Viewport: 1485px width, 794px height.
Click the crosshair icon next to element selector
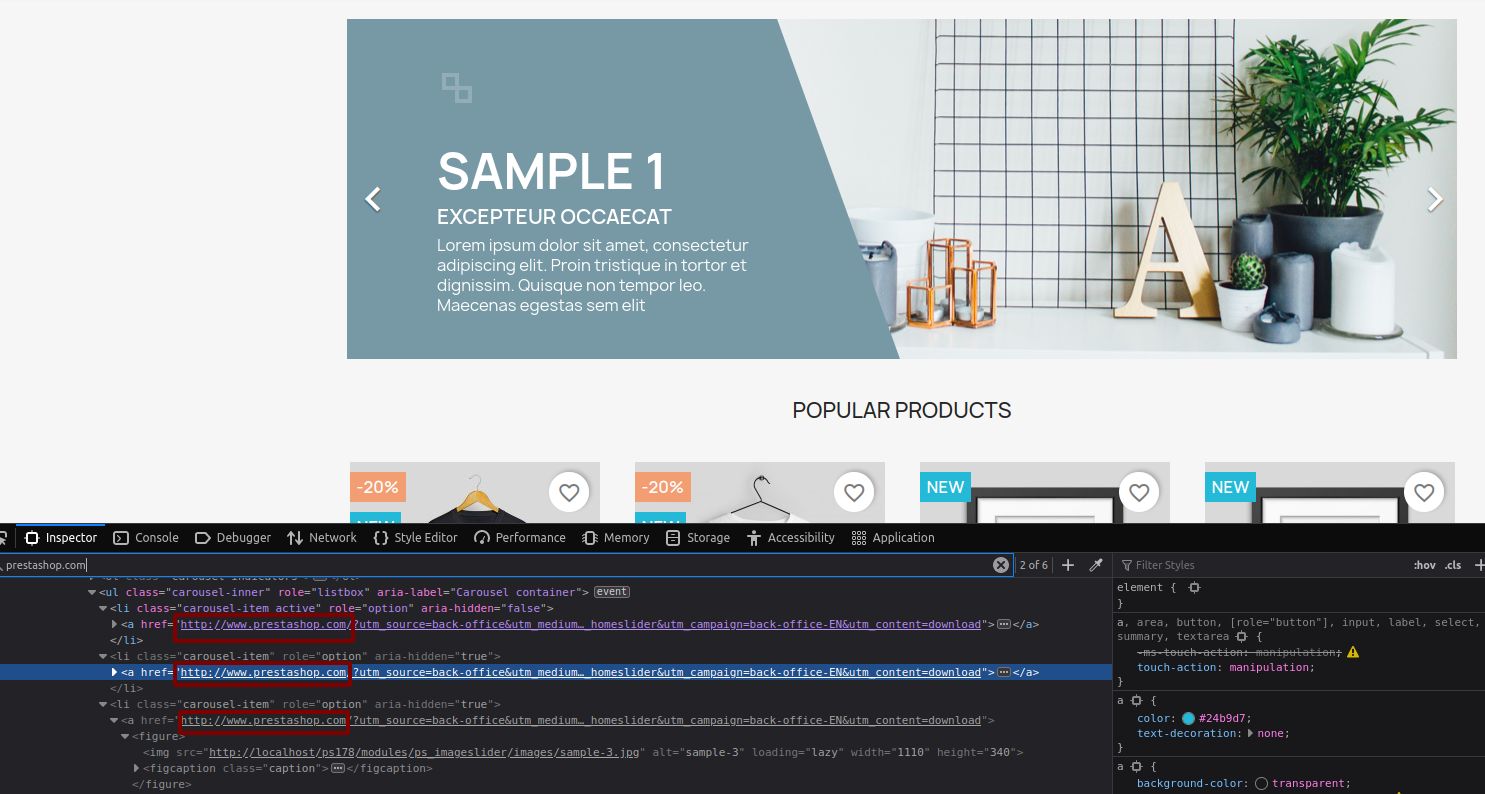[1194, 587]
